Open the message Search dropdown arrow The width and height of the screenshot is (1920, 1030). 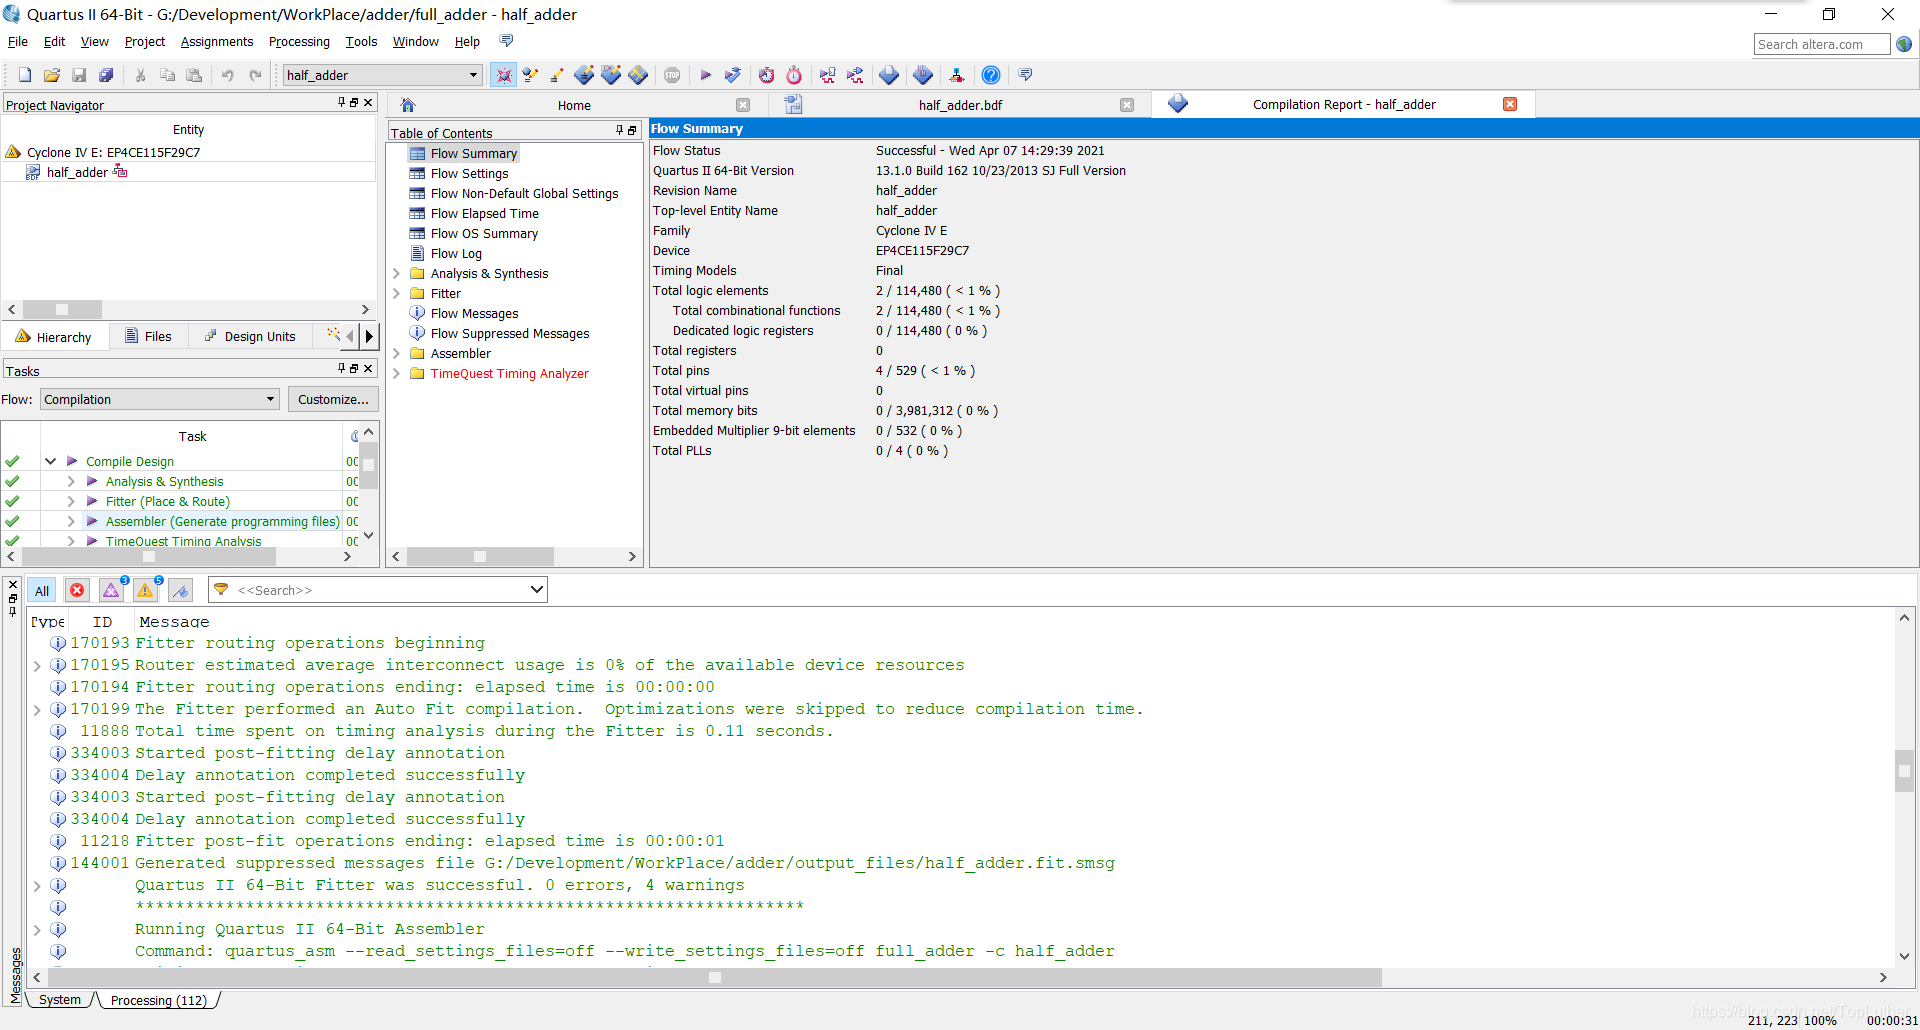[x=536, y=590]
